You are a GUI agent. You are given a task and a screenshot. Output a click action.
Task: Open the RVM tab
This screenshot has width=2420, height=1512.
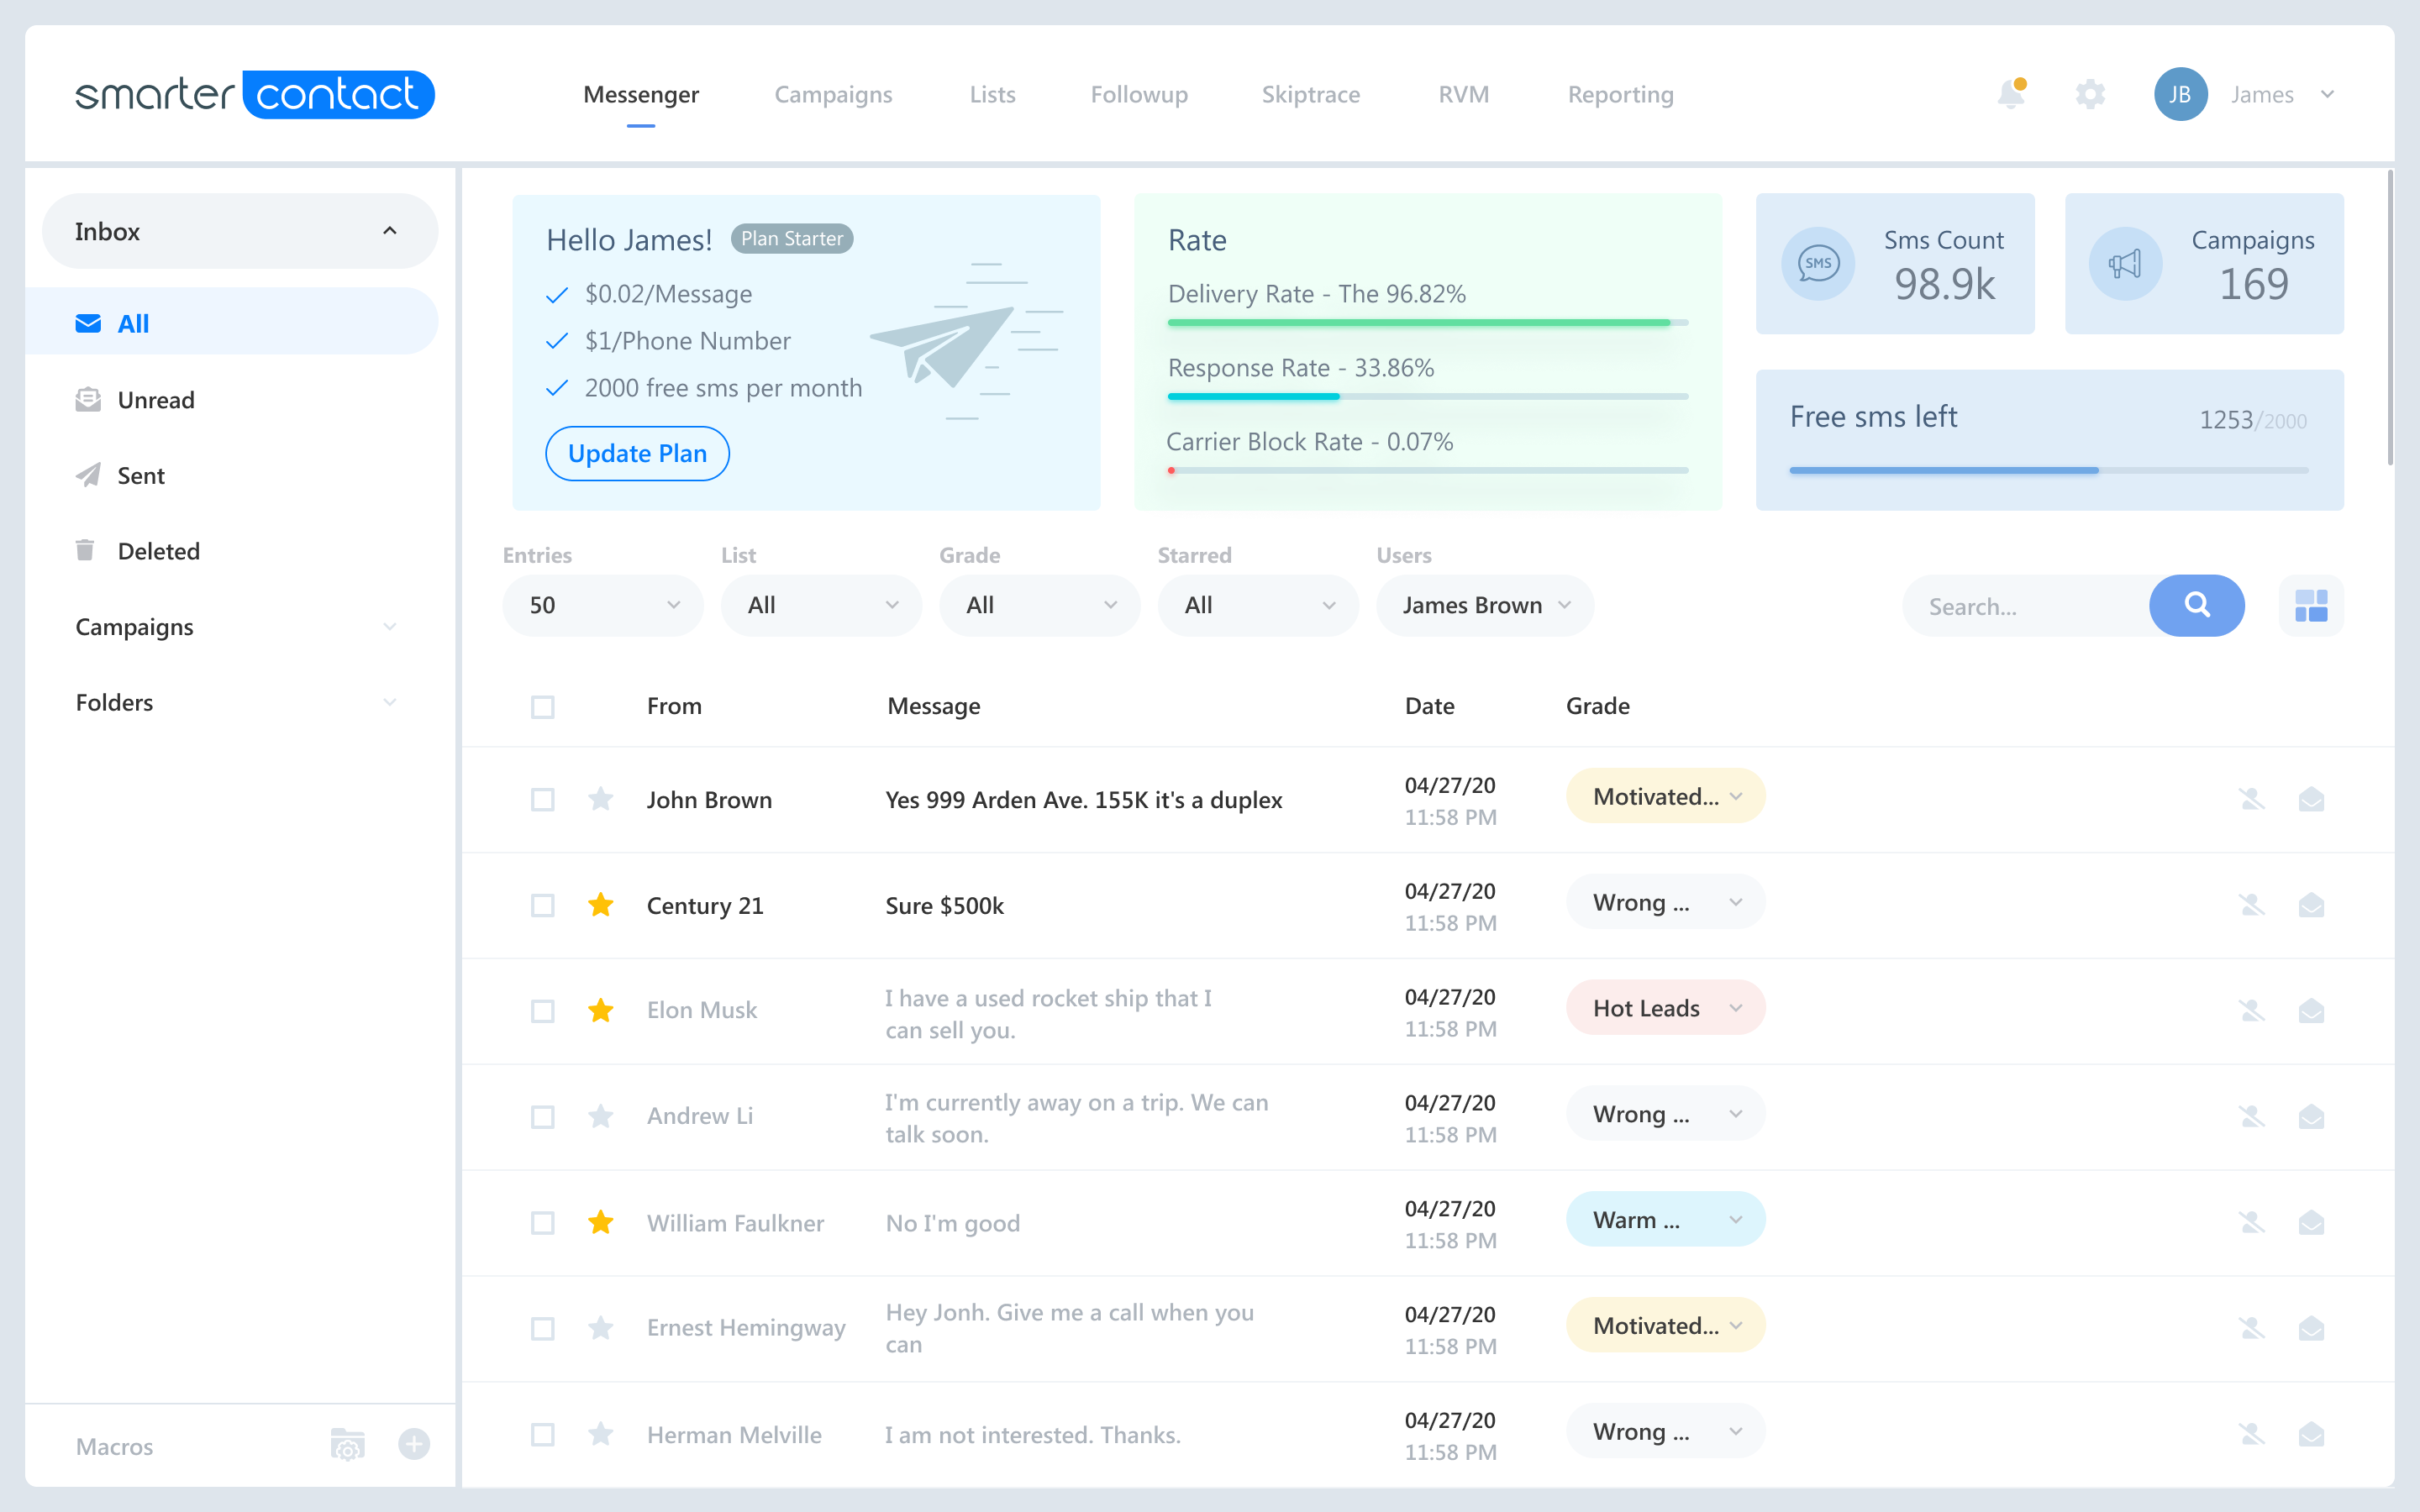[1463, 94]
